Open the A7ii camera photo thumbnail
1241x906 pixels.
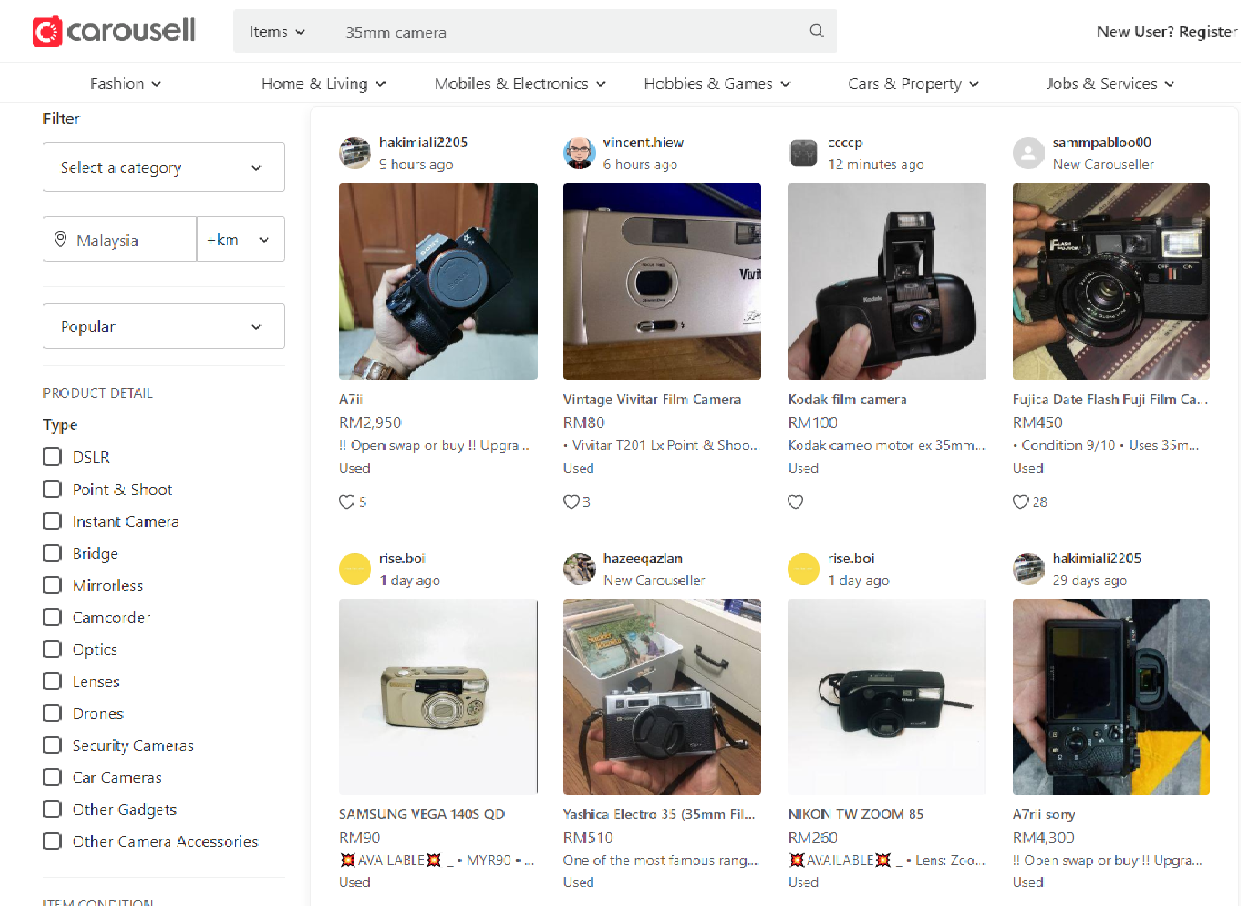click(438, 281)
